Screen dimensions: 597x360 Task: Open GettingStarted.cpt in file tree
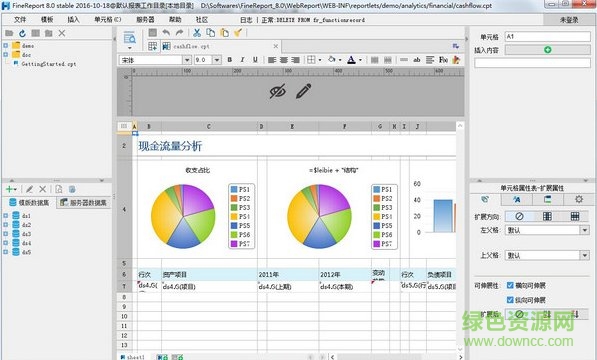click(48, 64)
